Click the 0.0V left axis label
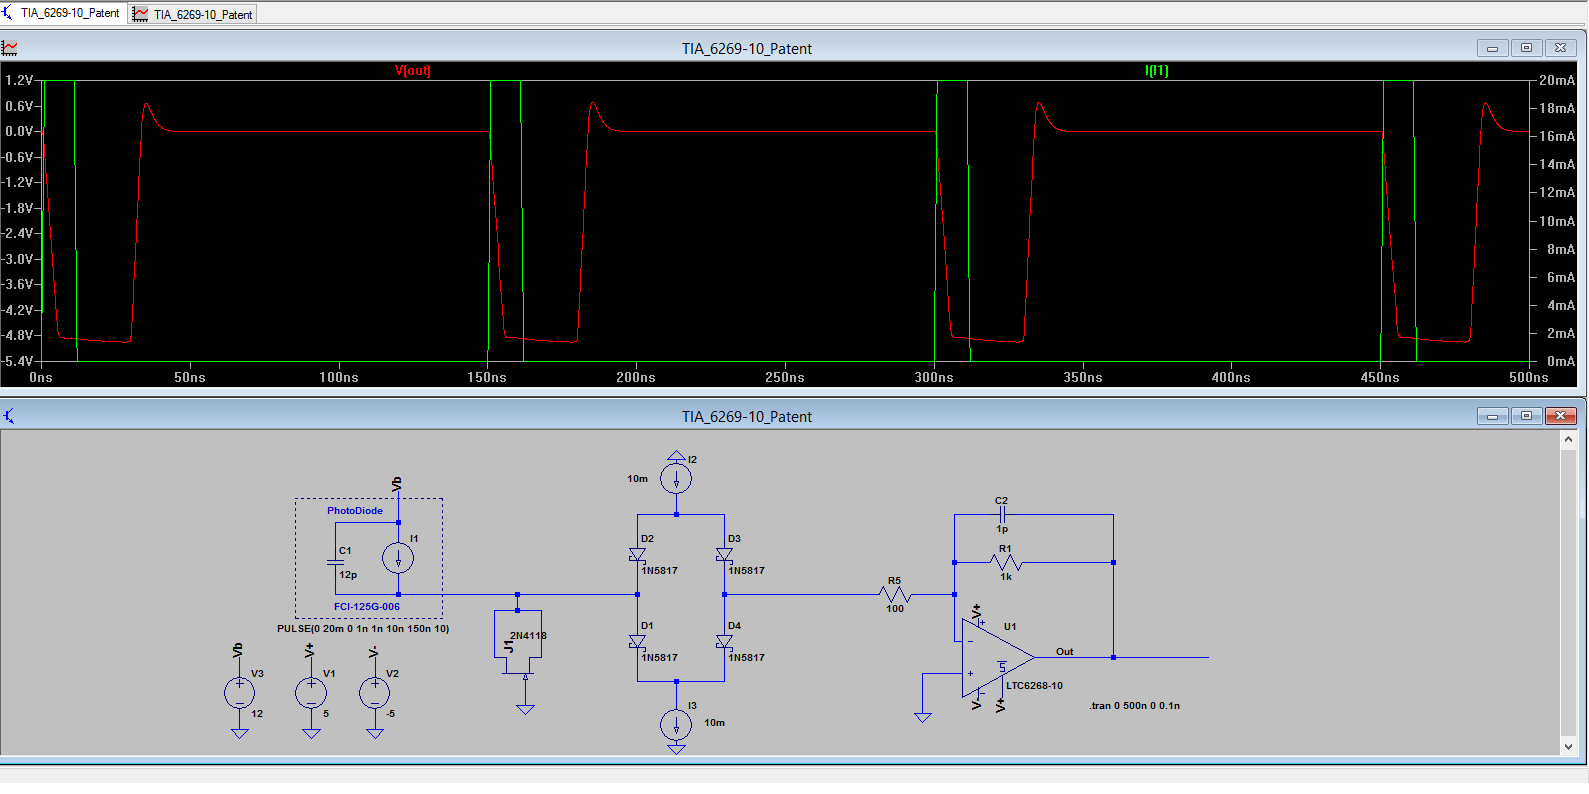The image size is (1589, 794). click(x=19, y=131)
